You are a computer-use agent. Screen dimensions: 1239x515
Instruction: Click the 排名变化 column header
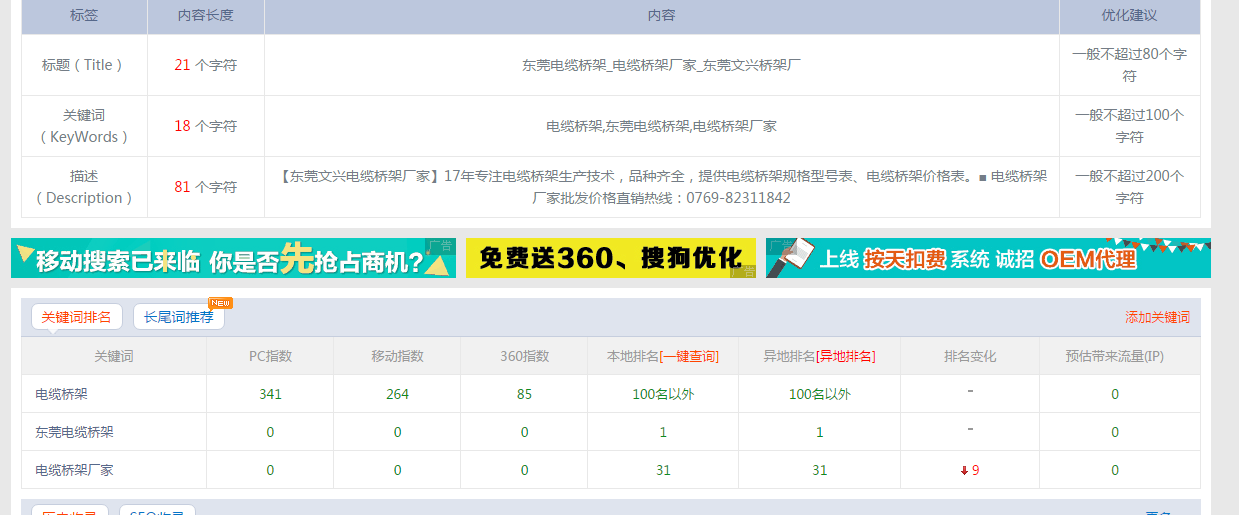point(970,356)
